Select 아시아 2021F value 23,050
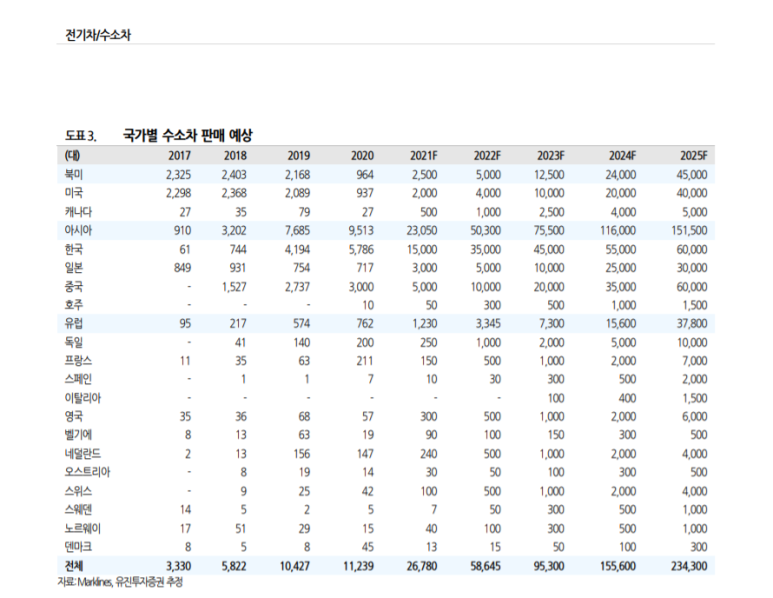This screenshot has height=598, width=773. pyautogui.click(x=422, y=231)
